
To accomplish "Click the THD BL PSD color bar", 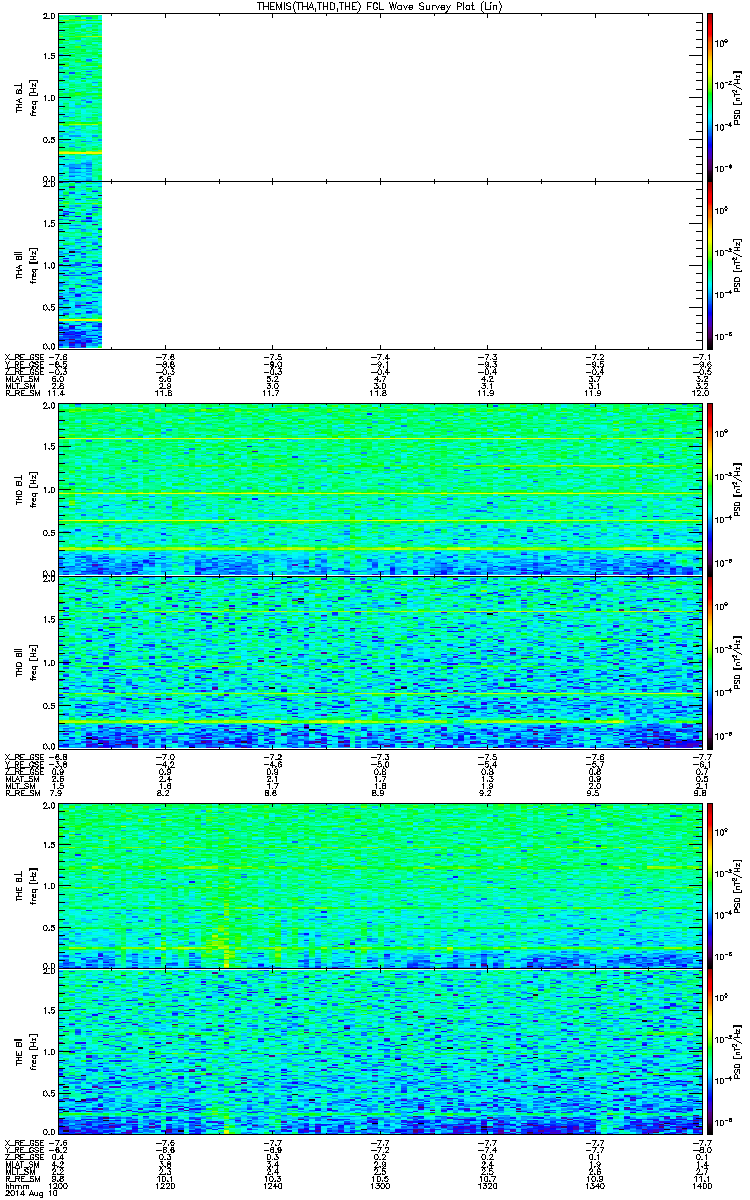I will click(709, 488).
